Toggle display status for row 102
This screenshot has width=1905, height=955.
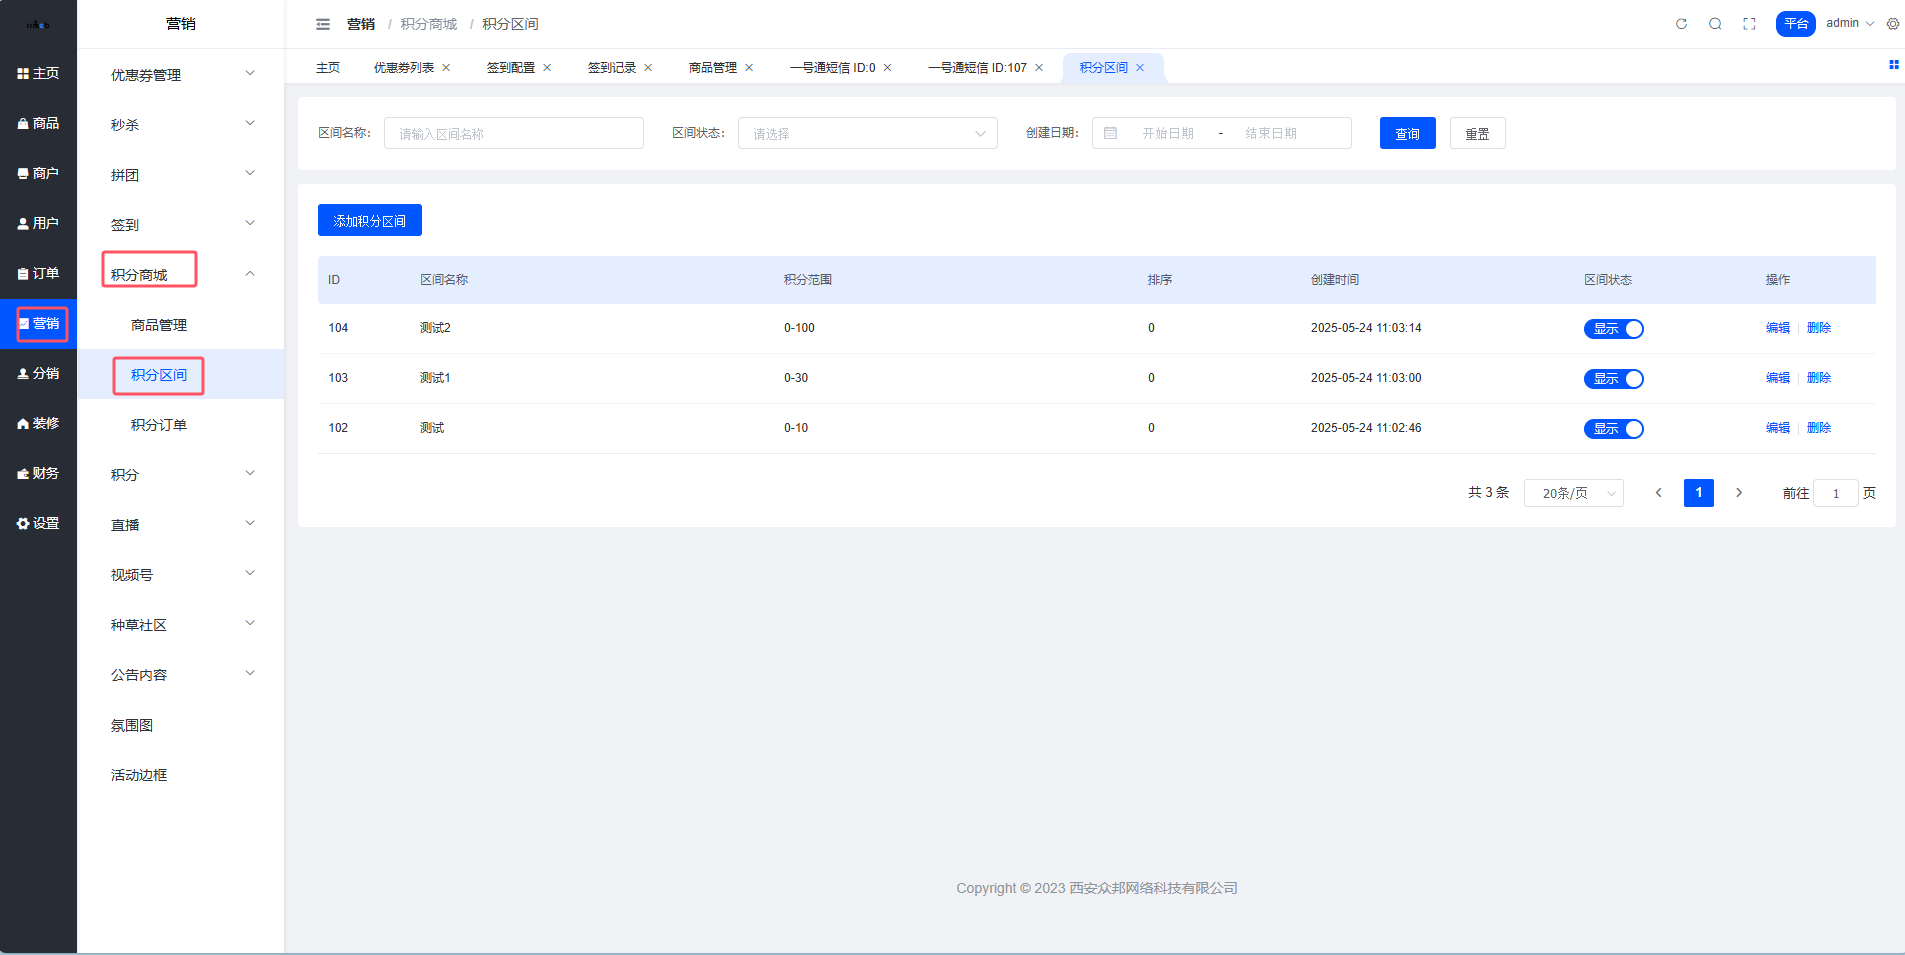1613,429
